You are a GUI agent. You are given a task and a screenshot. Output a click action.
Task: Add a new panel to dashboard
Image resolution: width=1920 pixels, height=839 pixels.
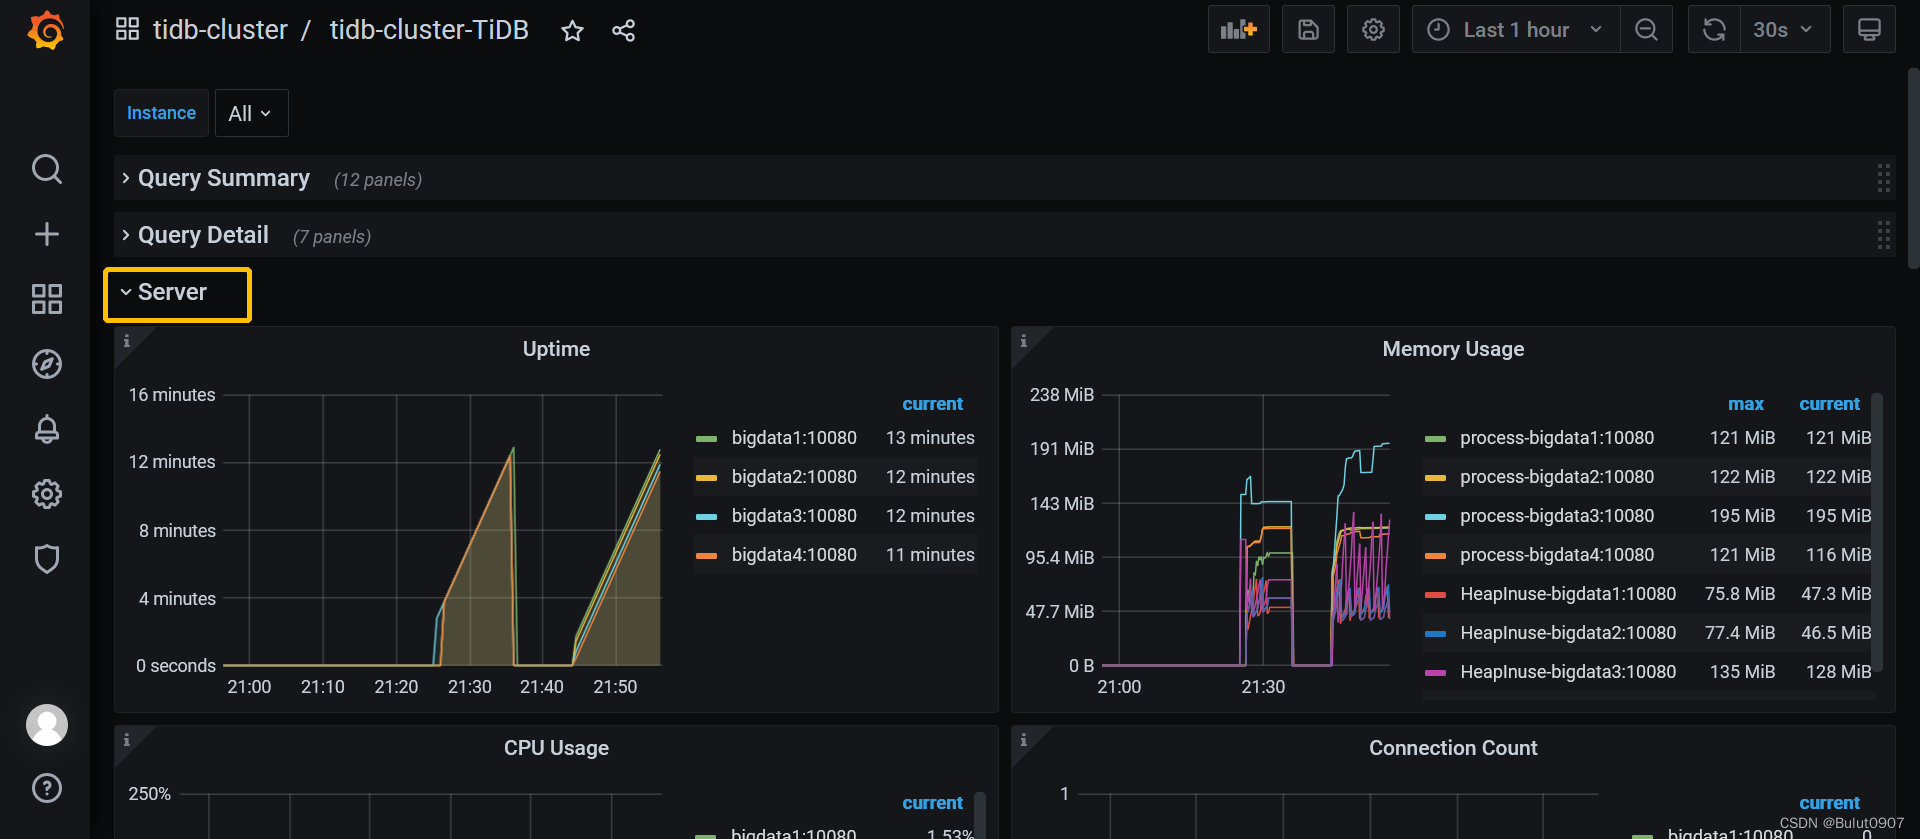[x=1239, y=30]
